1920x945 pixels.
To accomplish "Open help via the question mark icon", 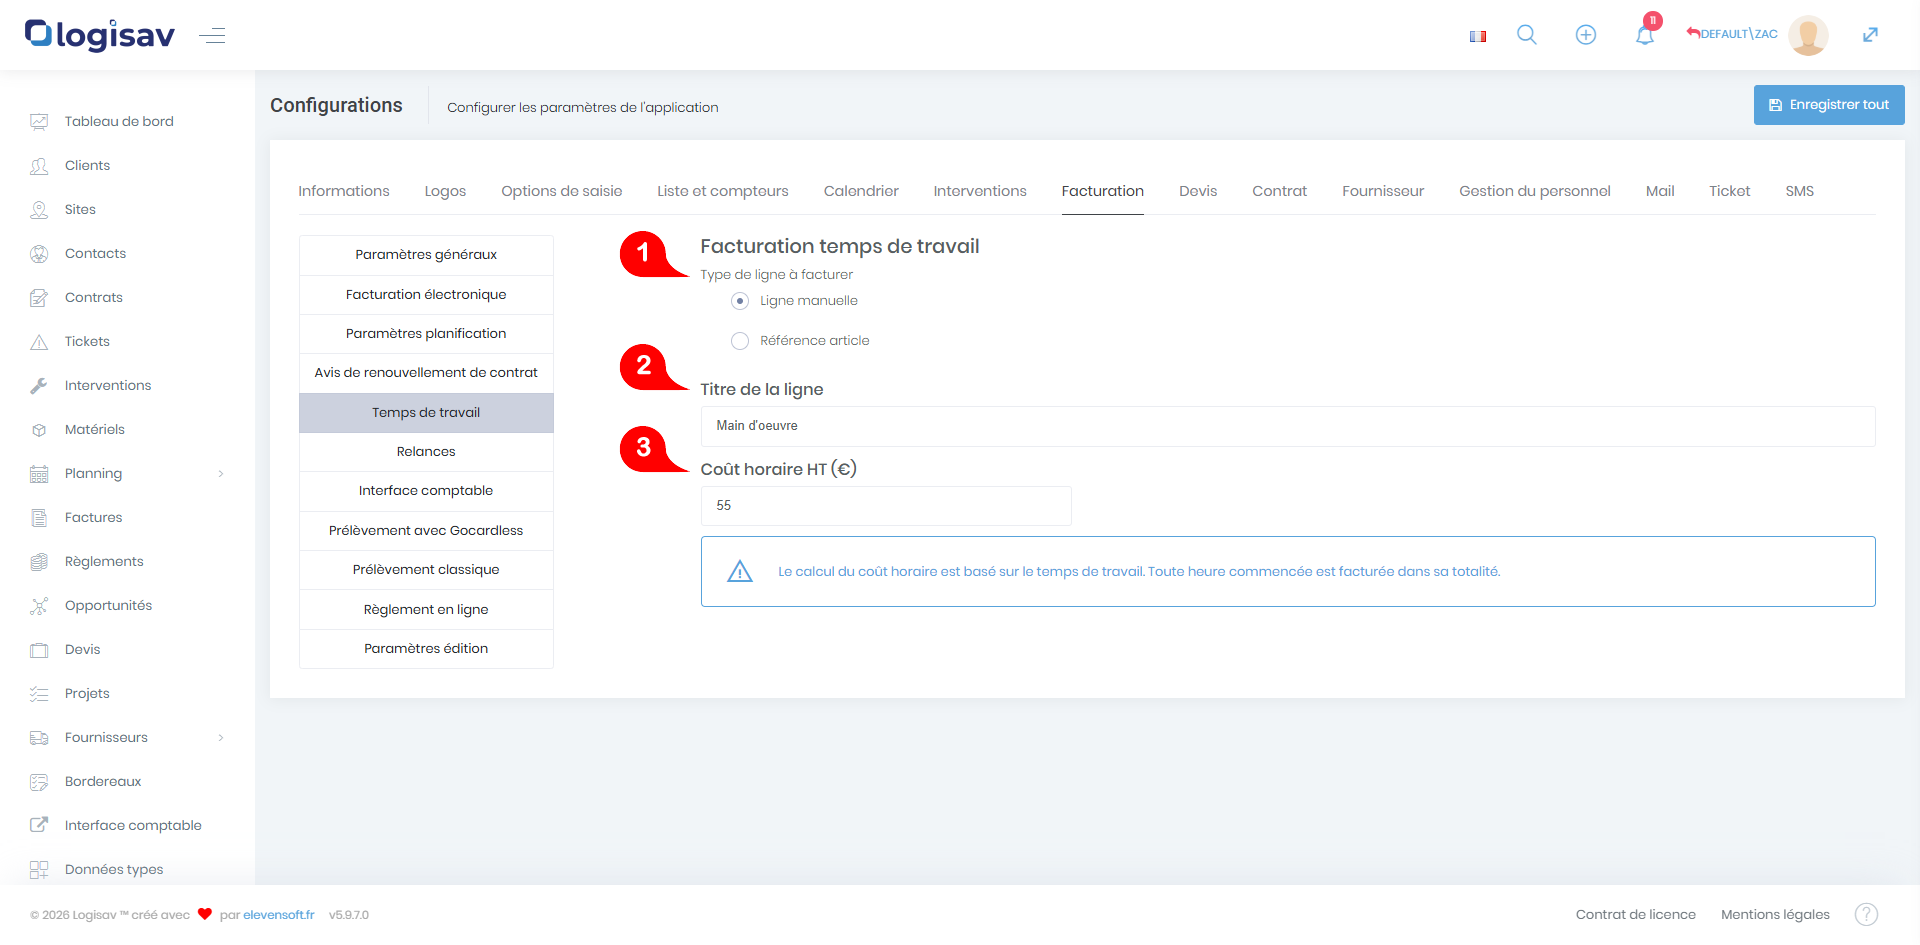I will (1866, 914).
